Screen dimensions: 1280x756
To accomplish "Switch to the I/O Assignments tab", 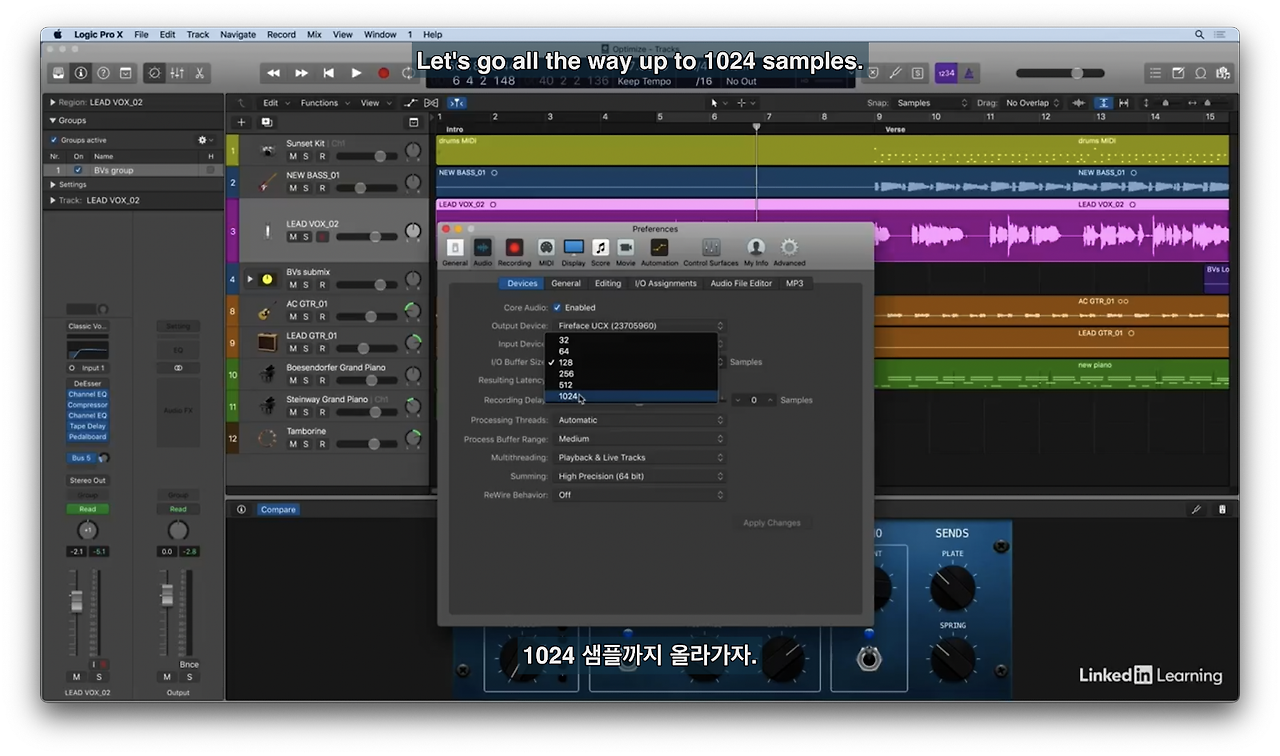I will coord(666,284).
